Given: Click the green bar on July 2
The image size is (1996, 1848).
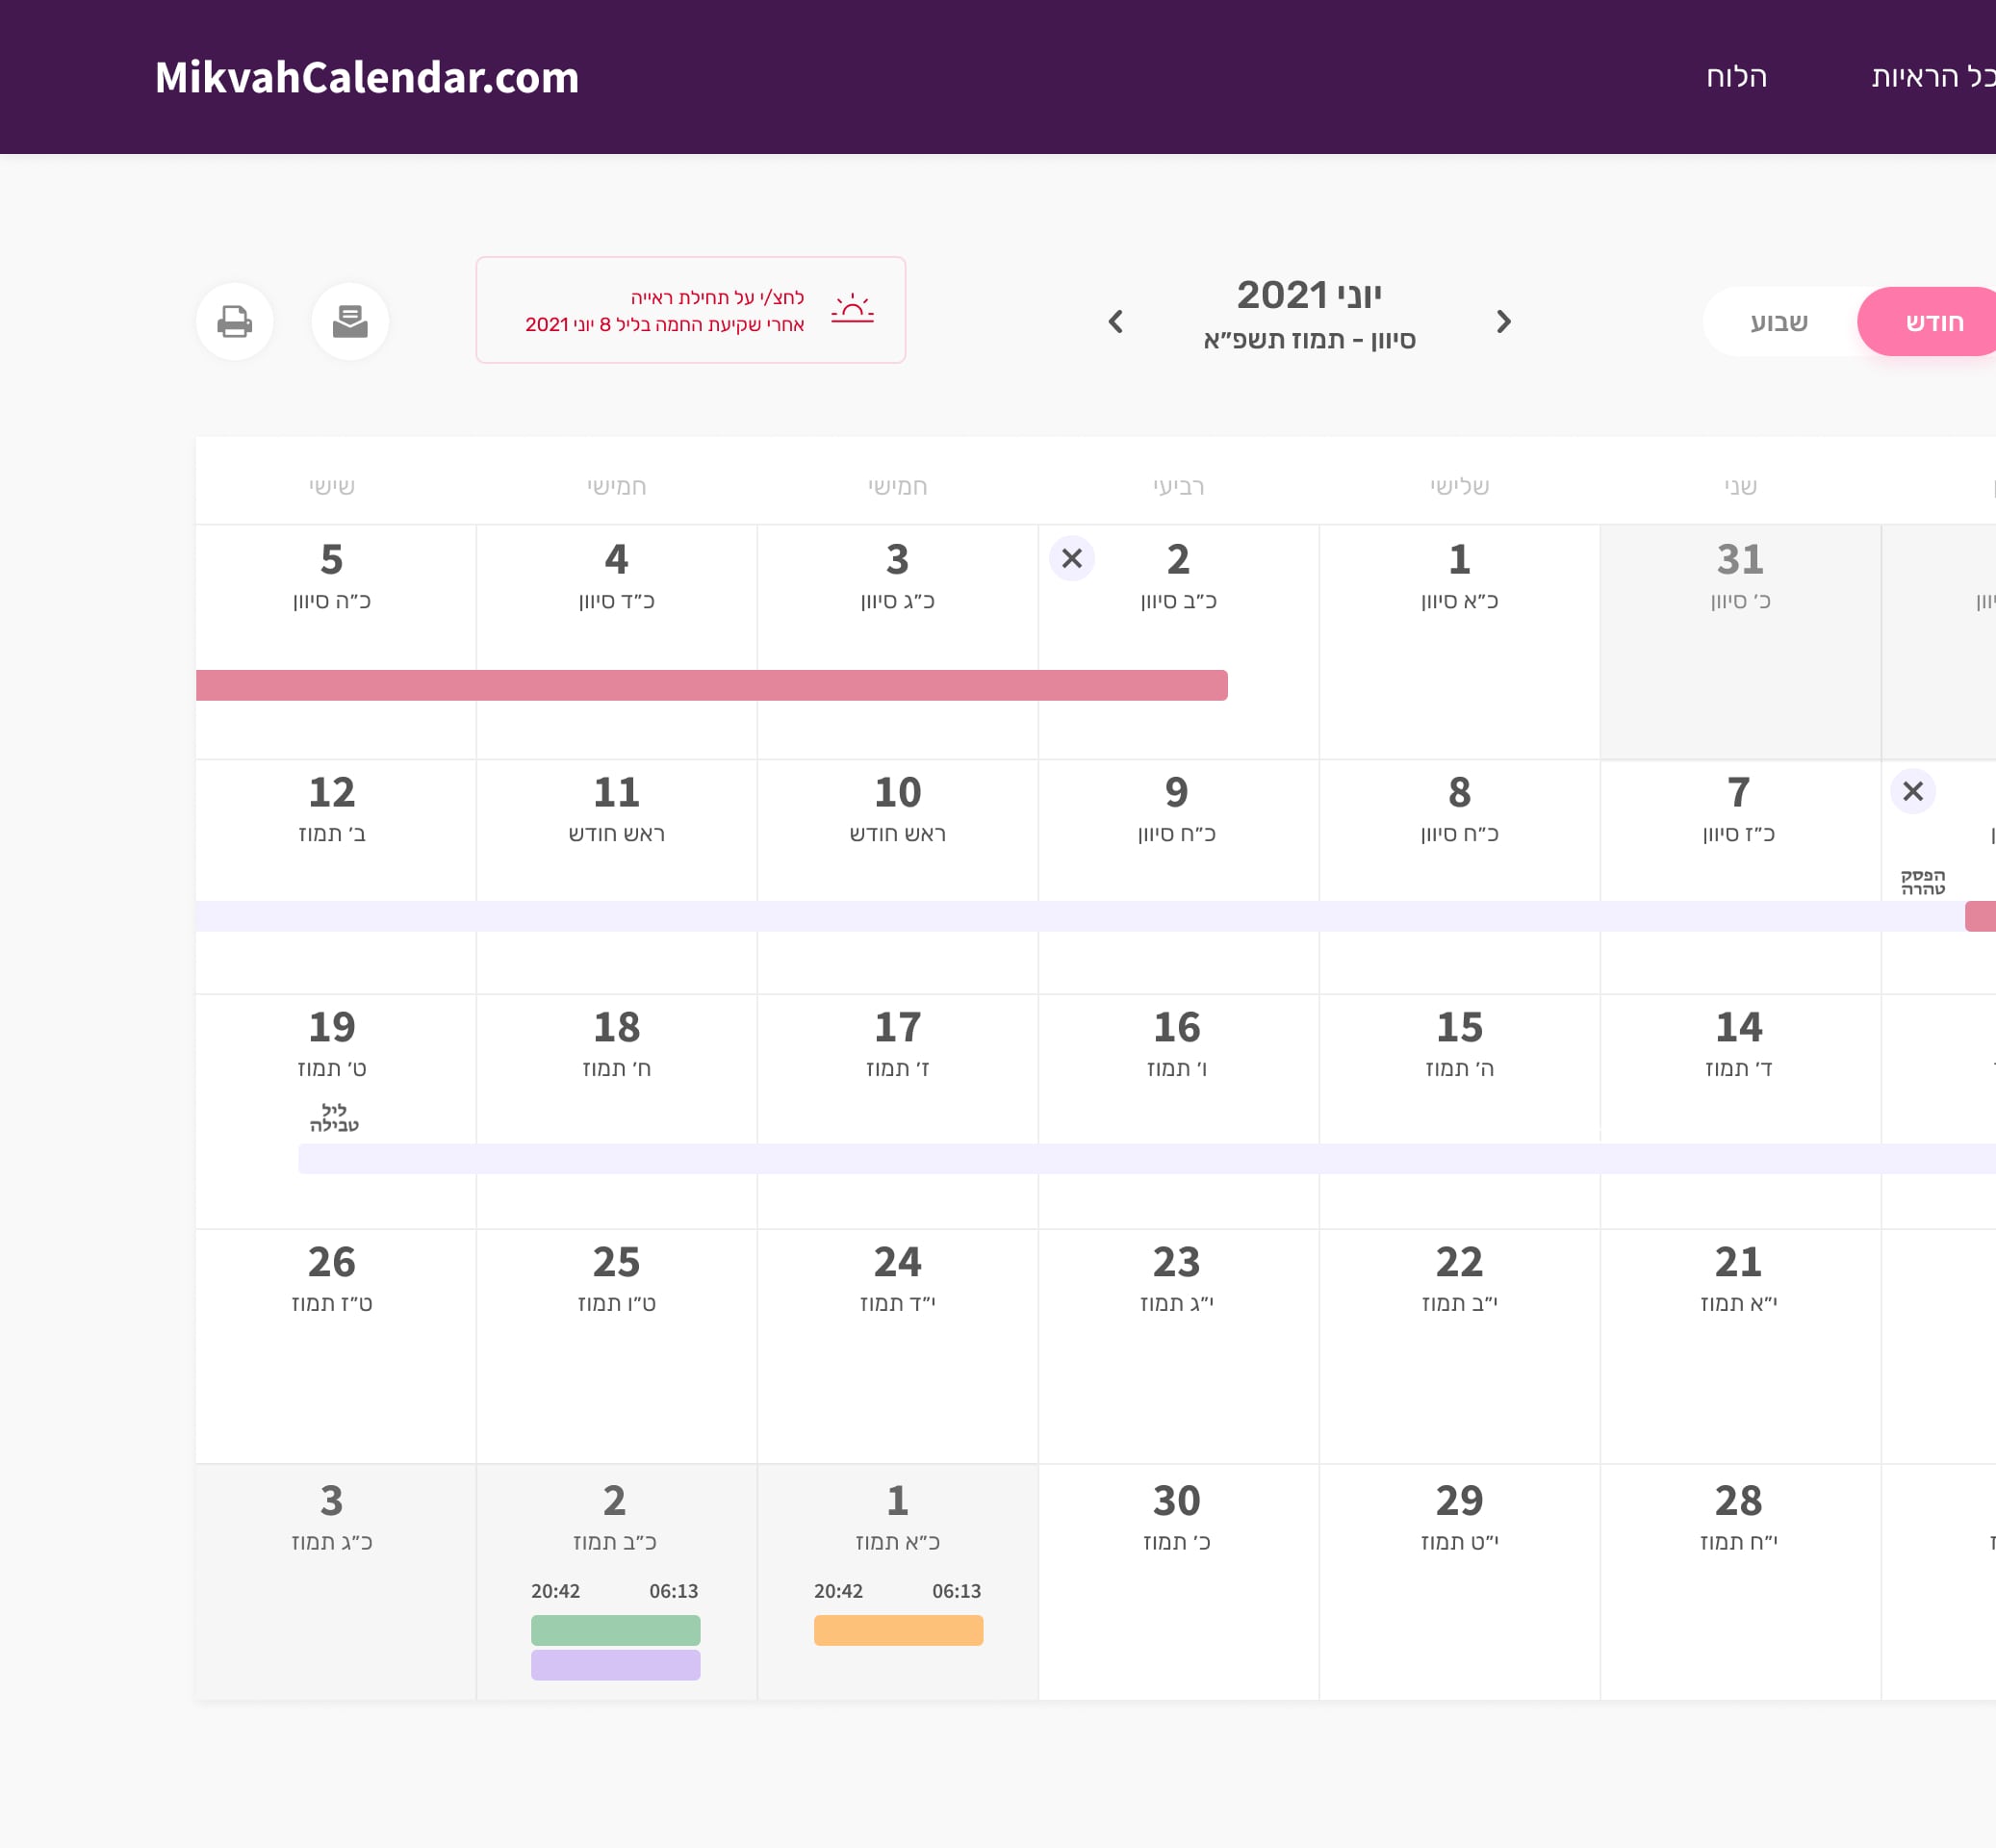Looking at the screenshot, I should (x=615, y=1630).
